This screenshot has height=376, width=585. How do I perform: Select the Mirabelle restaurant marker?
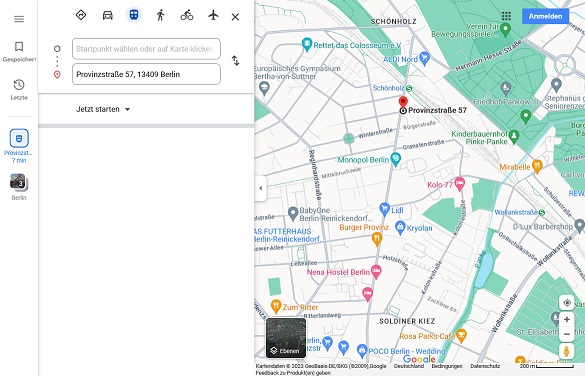[x=537, y=166]
